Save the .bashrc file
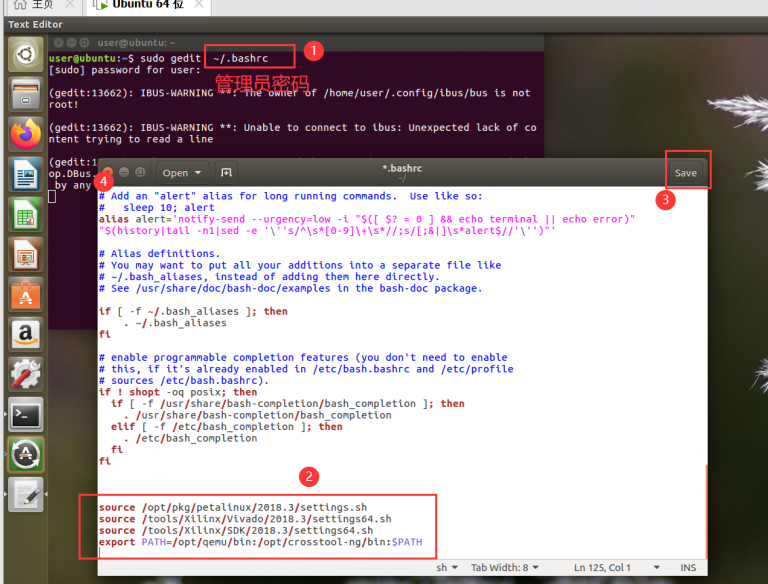 [x=685, y=172]
